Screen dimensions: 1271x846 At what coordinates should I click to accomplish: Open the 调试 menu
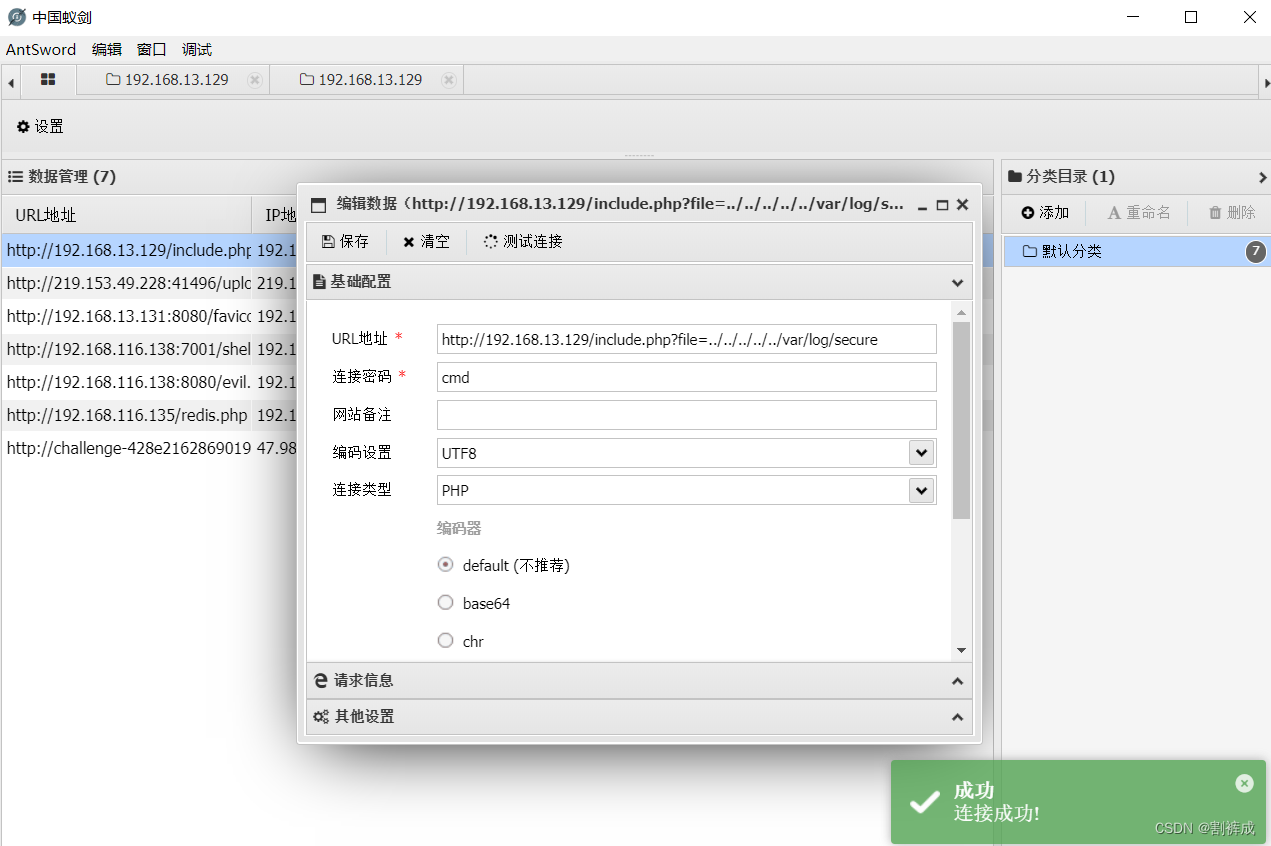click(x=196, y=49)
